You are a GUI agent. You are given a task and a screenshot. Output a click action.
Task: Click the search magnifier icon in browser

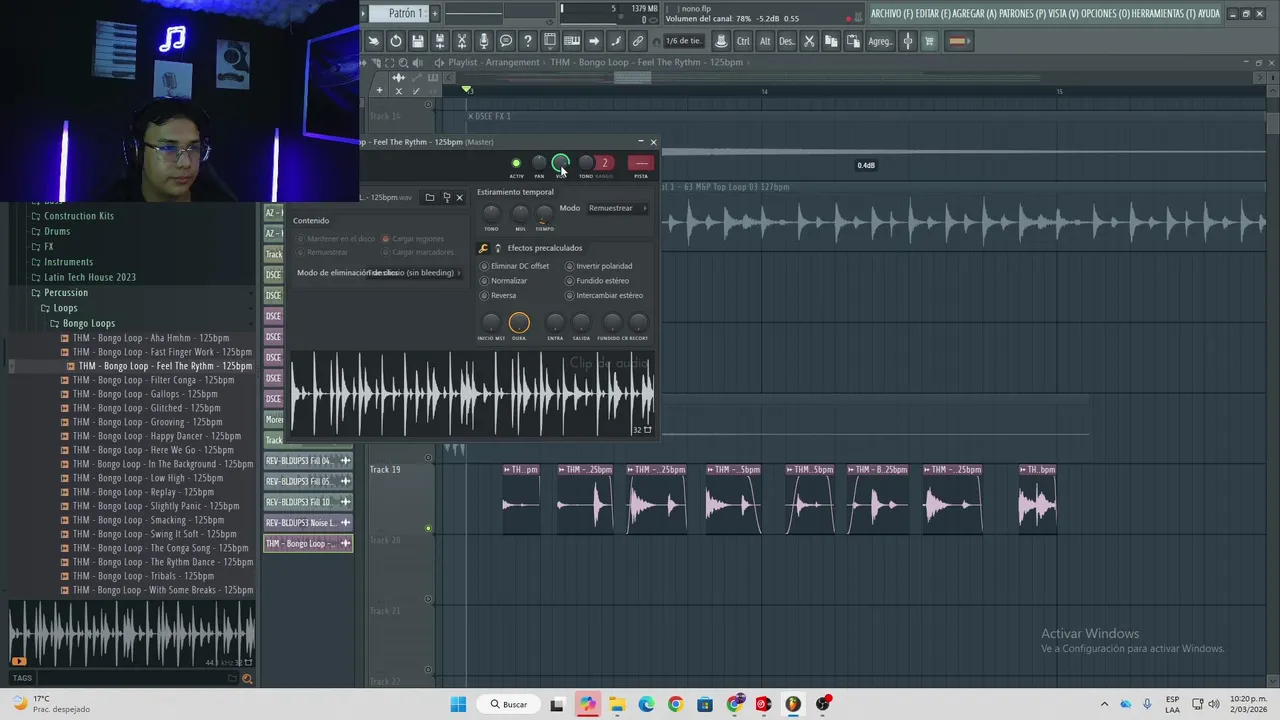tap(247, 679)
